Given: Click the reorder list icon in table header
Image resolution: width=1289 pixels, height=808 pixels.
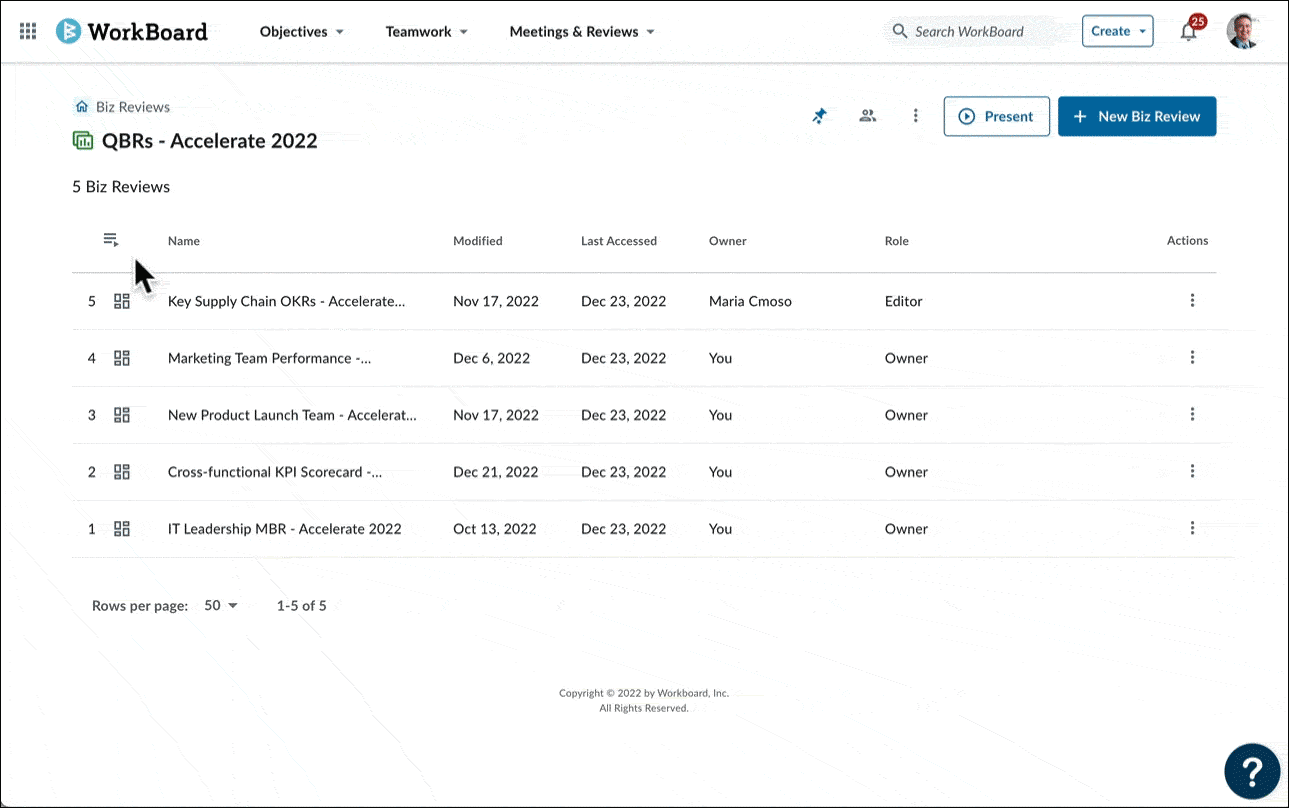Looking at the screenshot, I should pyautogui.click(x=110, y=240).
